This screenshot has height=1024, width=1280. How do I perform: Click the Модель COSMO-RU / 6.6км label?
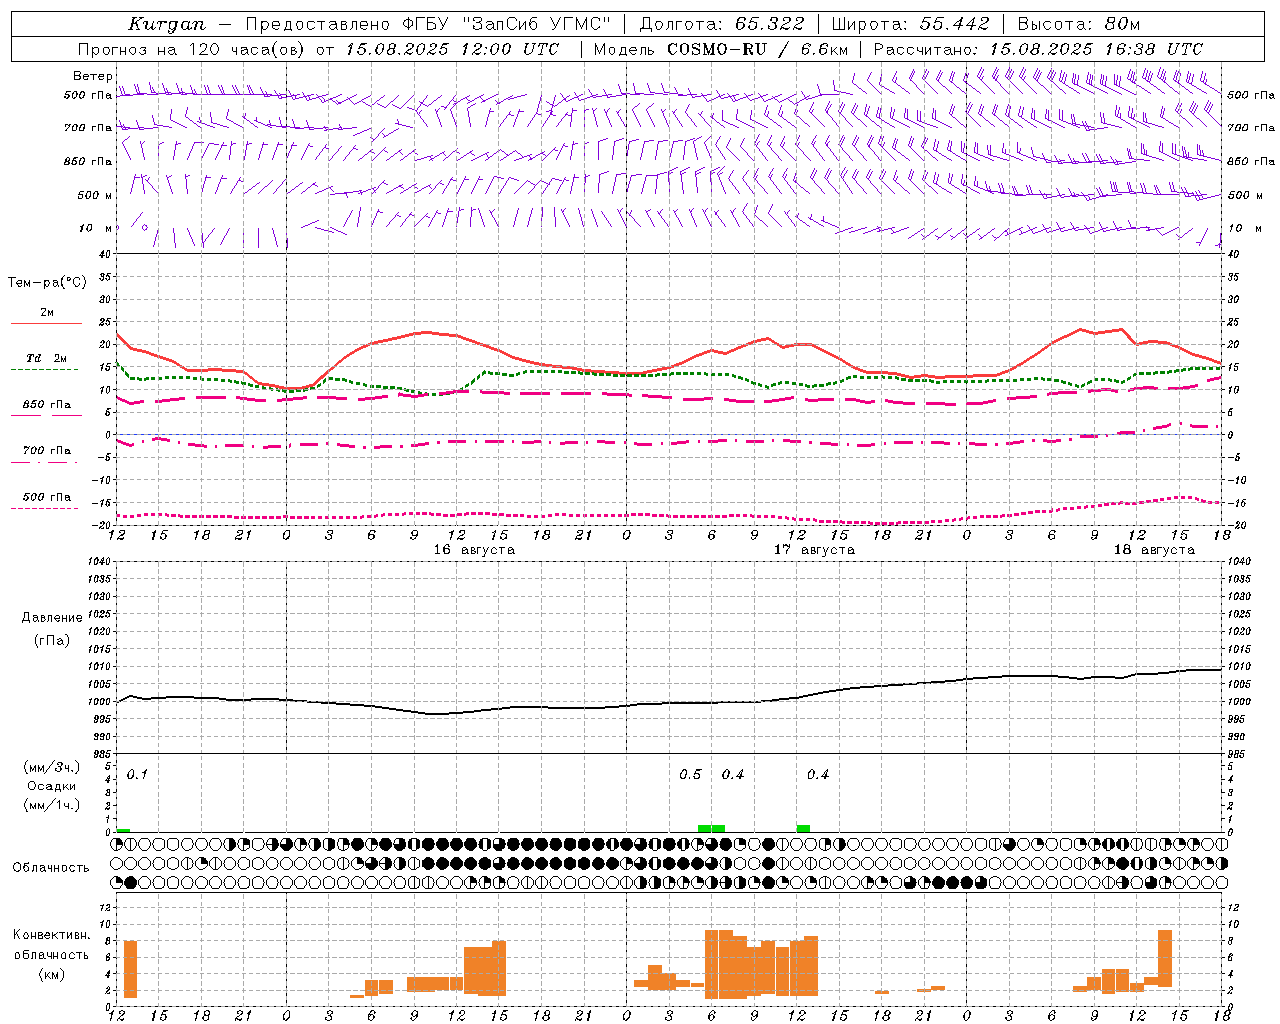(x=721, y=49)
